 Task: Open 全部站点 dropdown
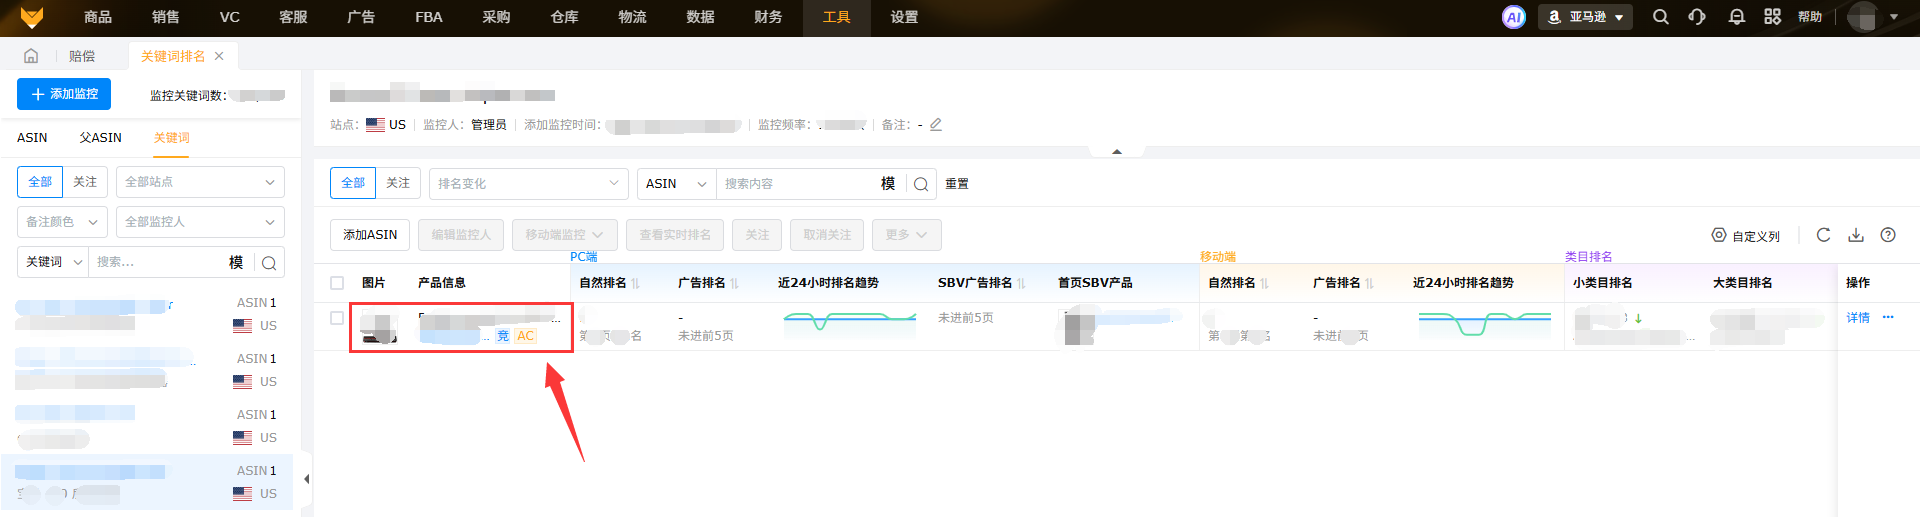[200, 182]
